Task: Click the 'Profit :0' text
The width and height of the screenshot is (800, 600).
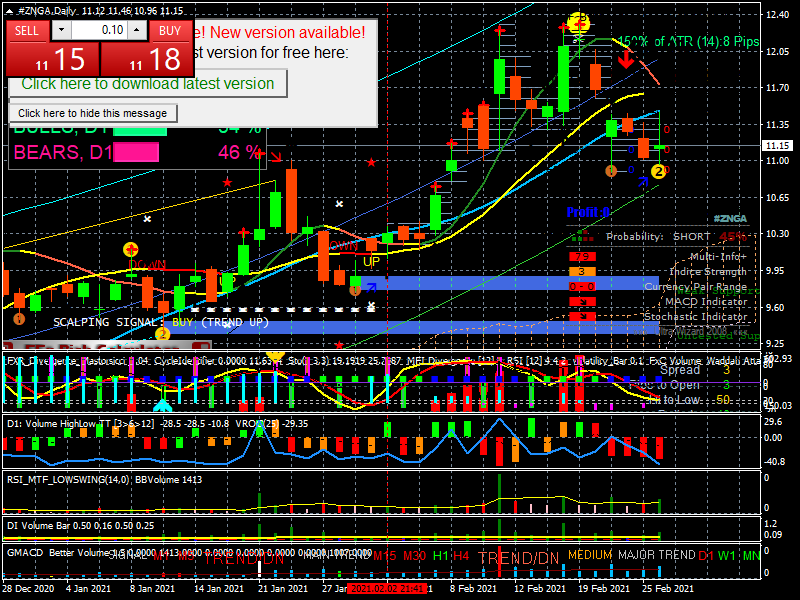Action: pos(588,212)
